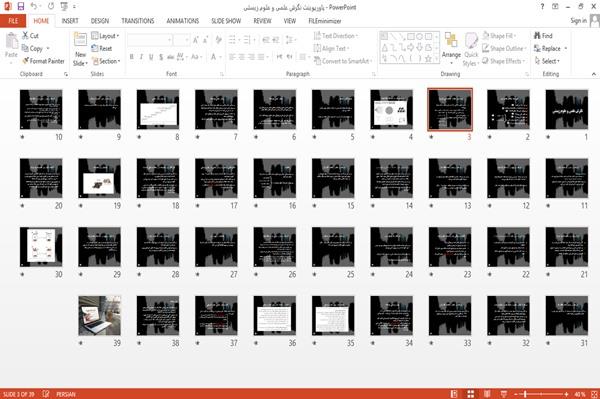Viewport: 600px width, 399px height.
Task: Switch to the SLIDE SHOW tab
Action: tap(226, 21)
